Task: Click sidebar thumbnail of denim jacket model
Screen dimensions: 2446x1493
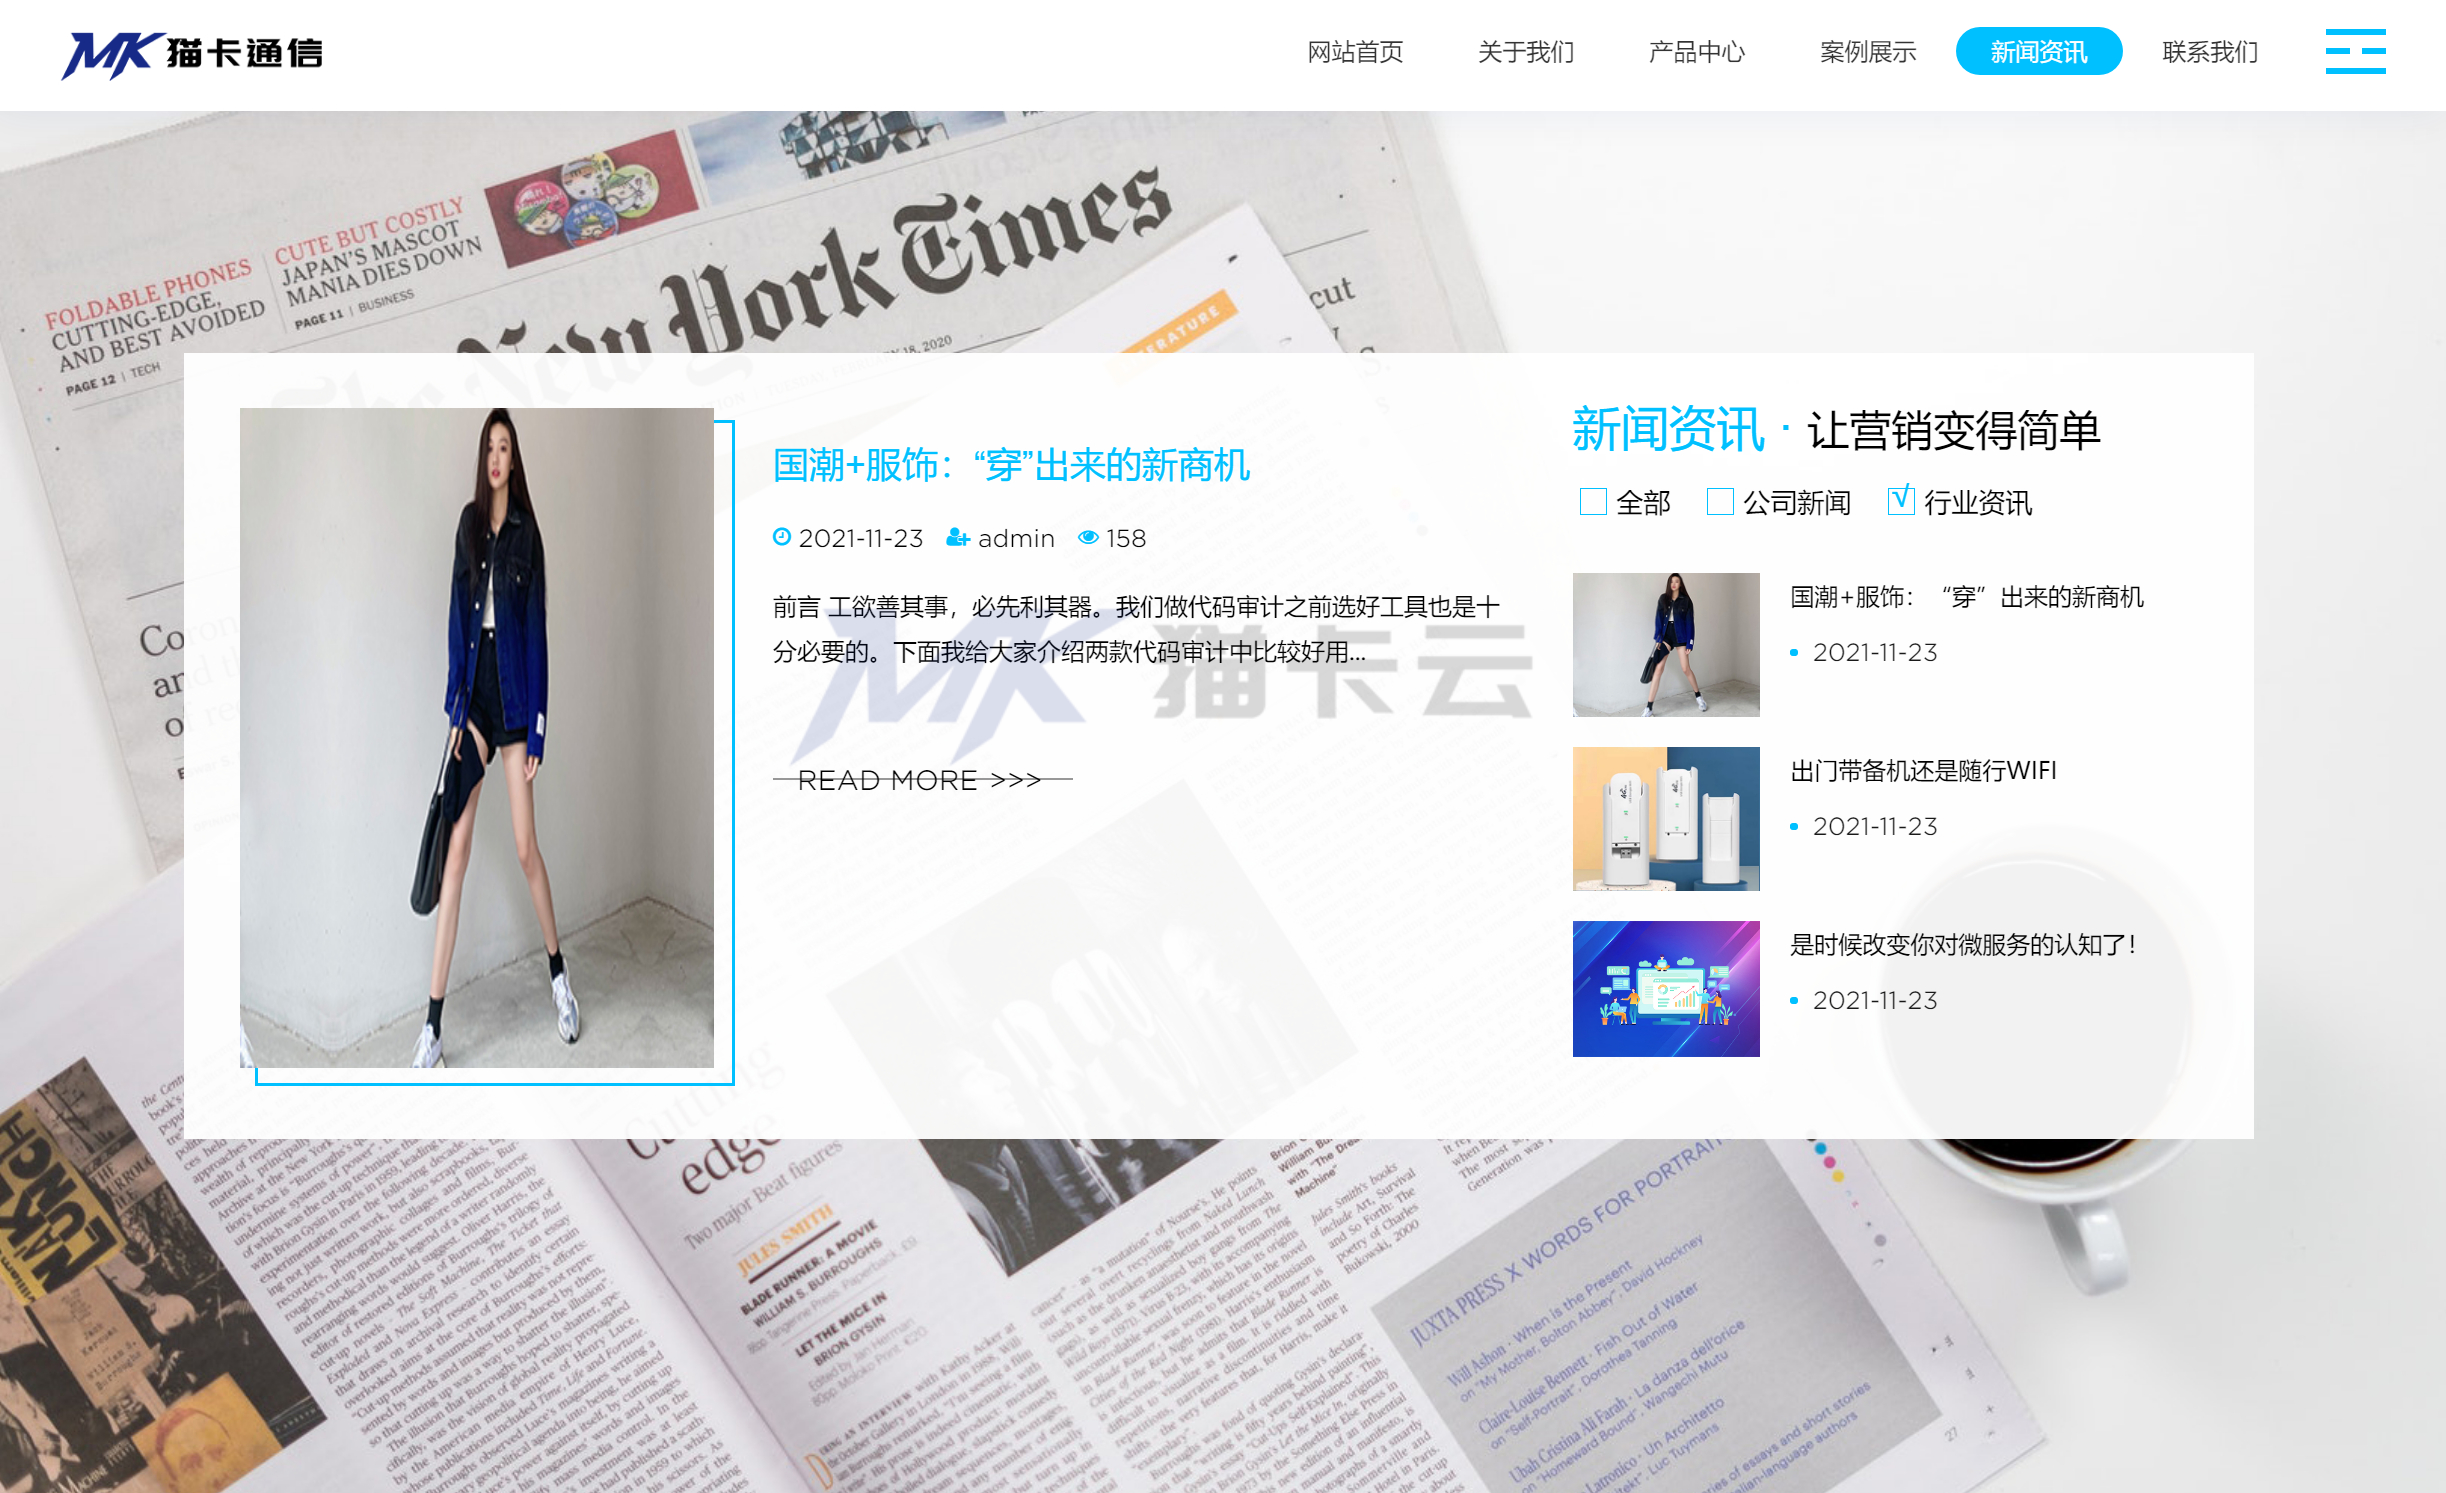Action: coord(1666,645)
